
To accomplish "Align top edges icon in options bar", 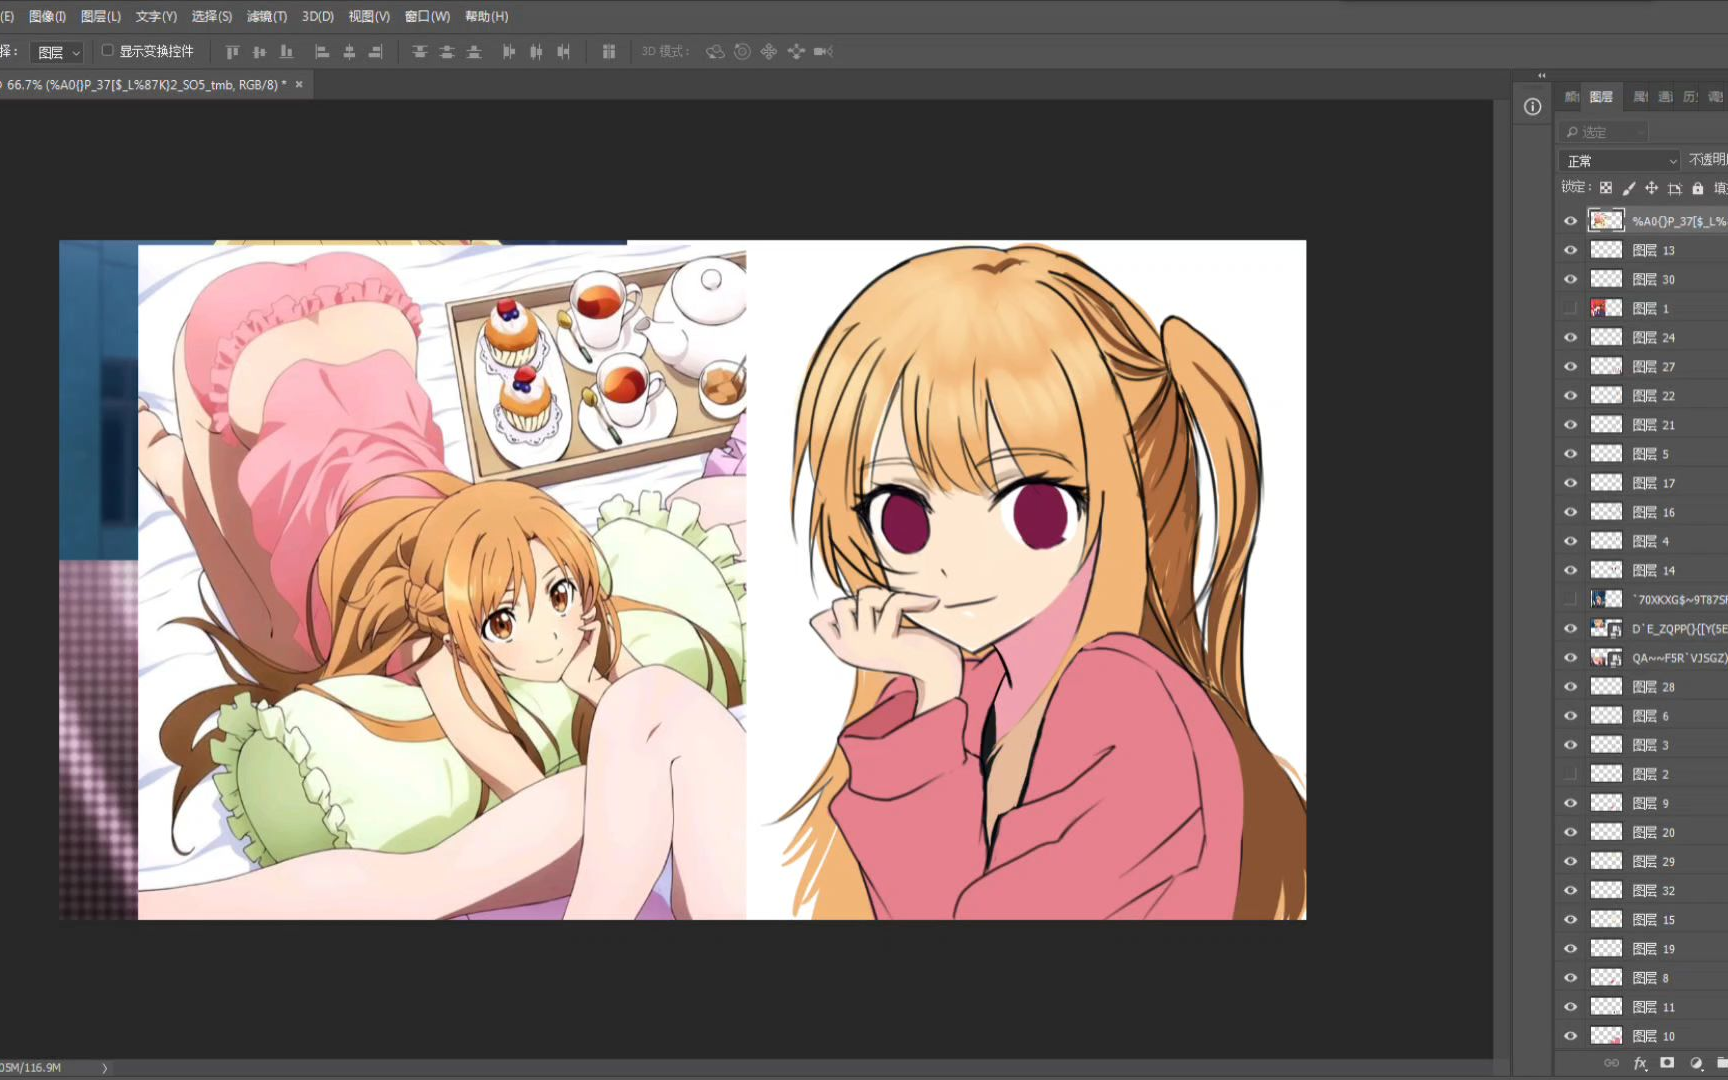I will (x=232, y=52).
